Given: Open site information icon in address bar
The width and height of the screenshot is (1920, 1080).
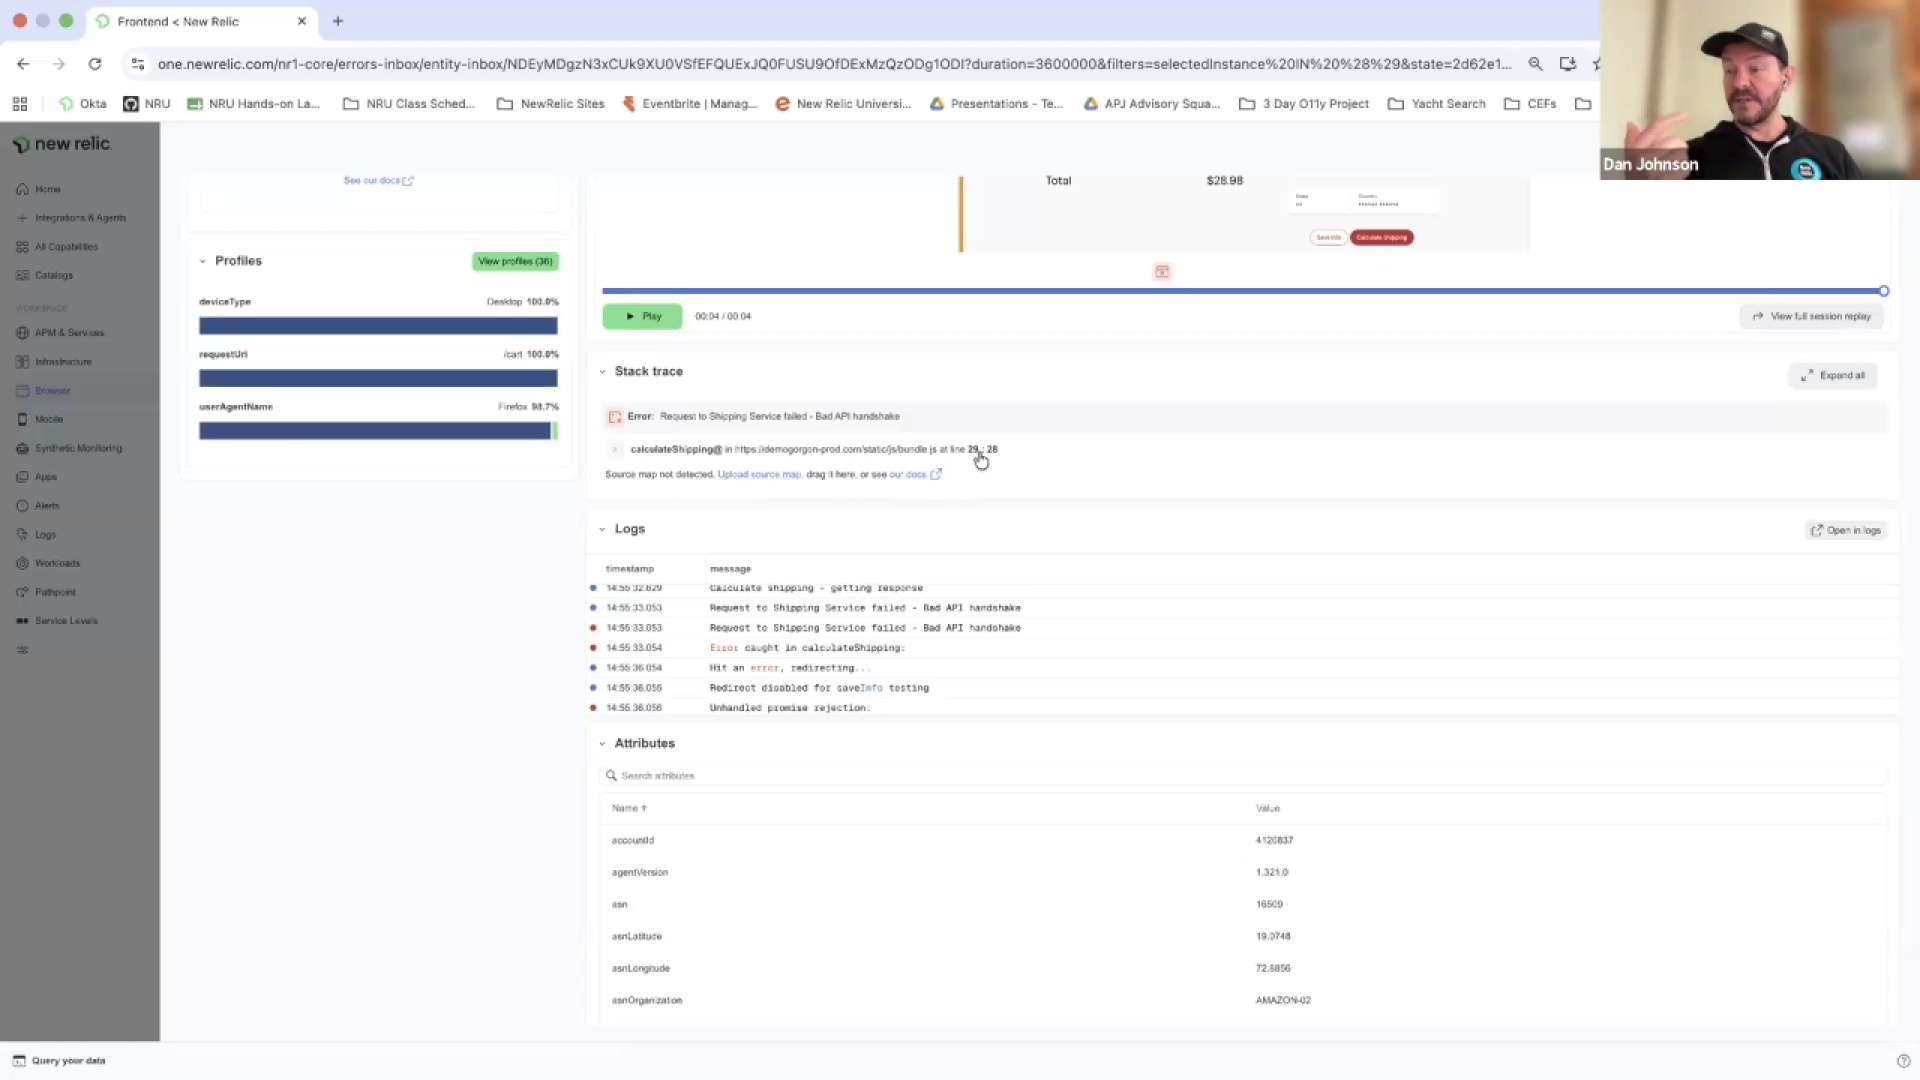Looking at the screenshot, I should (x=138, y=64).
